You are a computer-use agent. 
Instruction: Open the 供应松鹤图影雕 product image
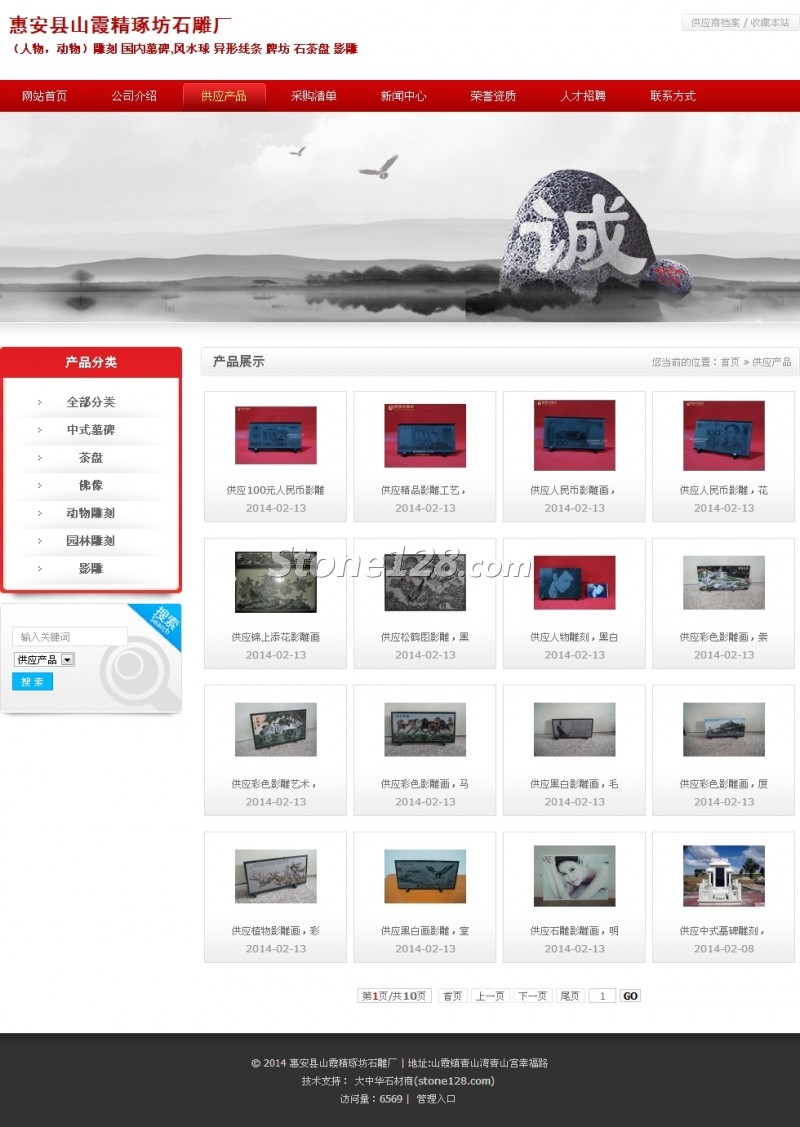pyautogui.click(x=424, y=582)
